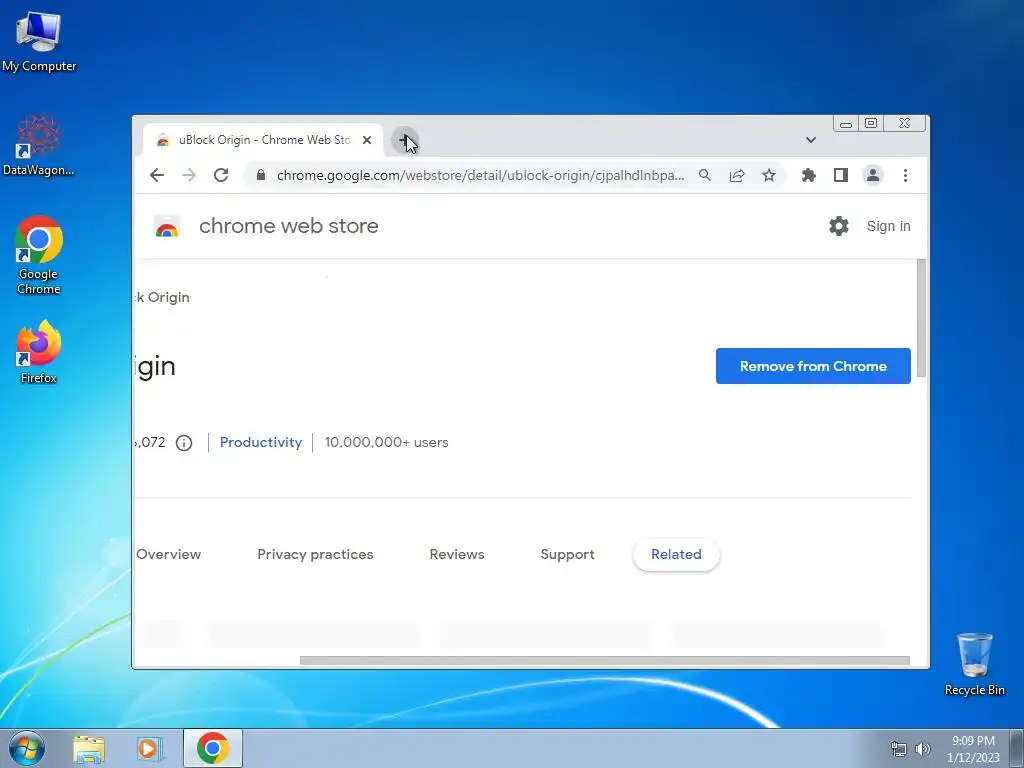Click the 10,000,000+ users text
Viewport: 1024px width, 768px height.
pos(386,442)
